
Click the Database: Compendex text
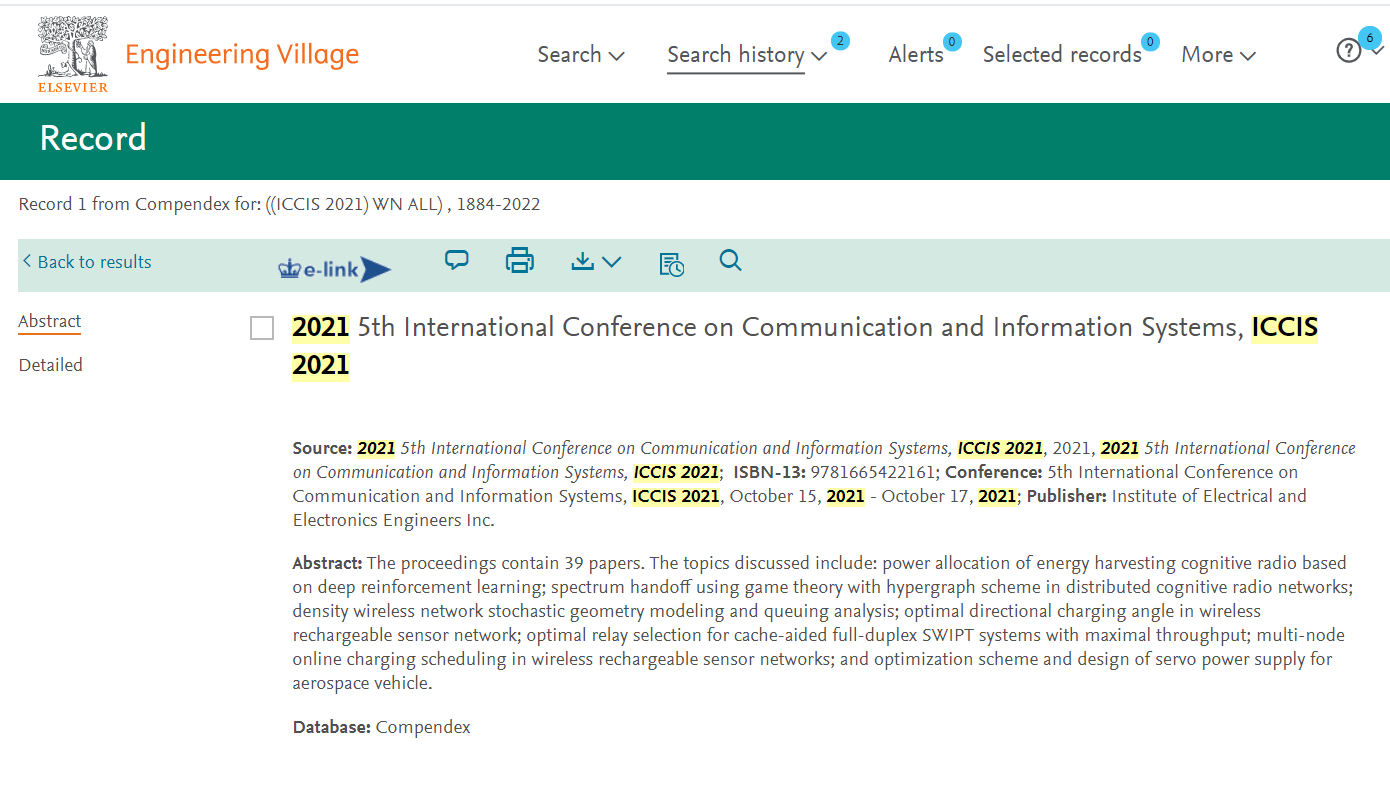click(381, 727)
